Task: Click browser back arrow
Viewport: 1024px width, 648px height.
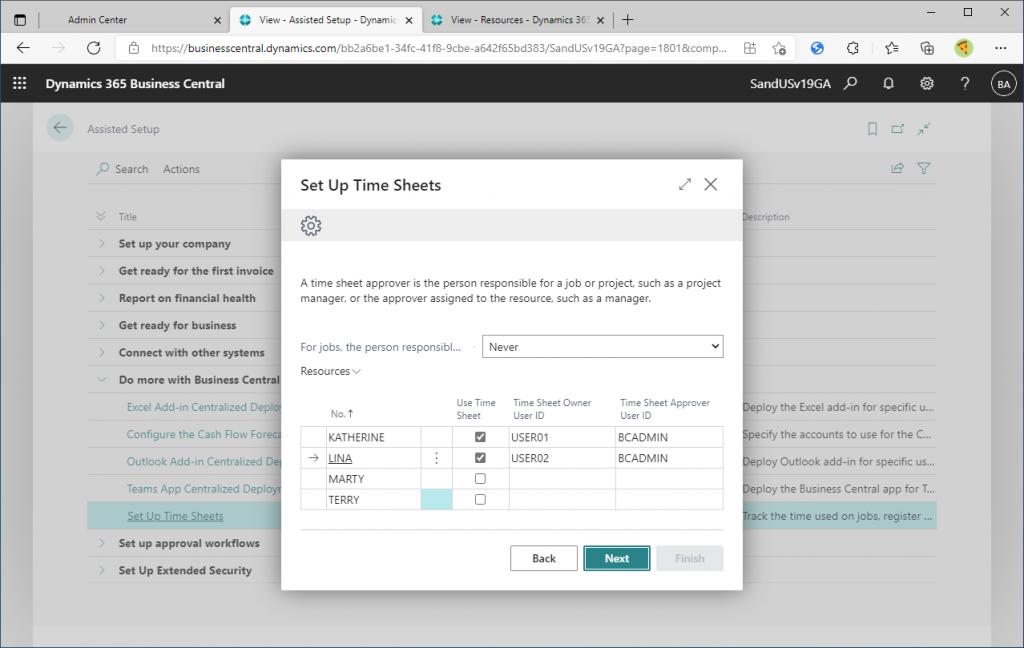Action: 23,48
